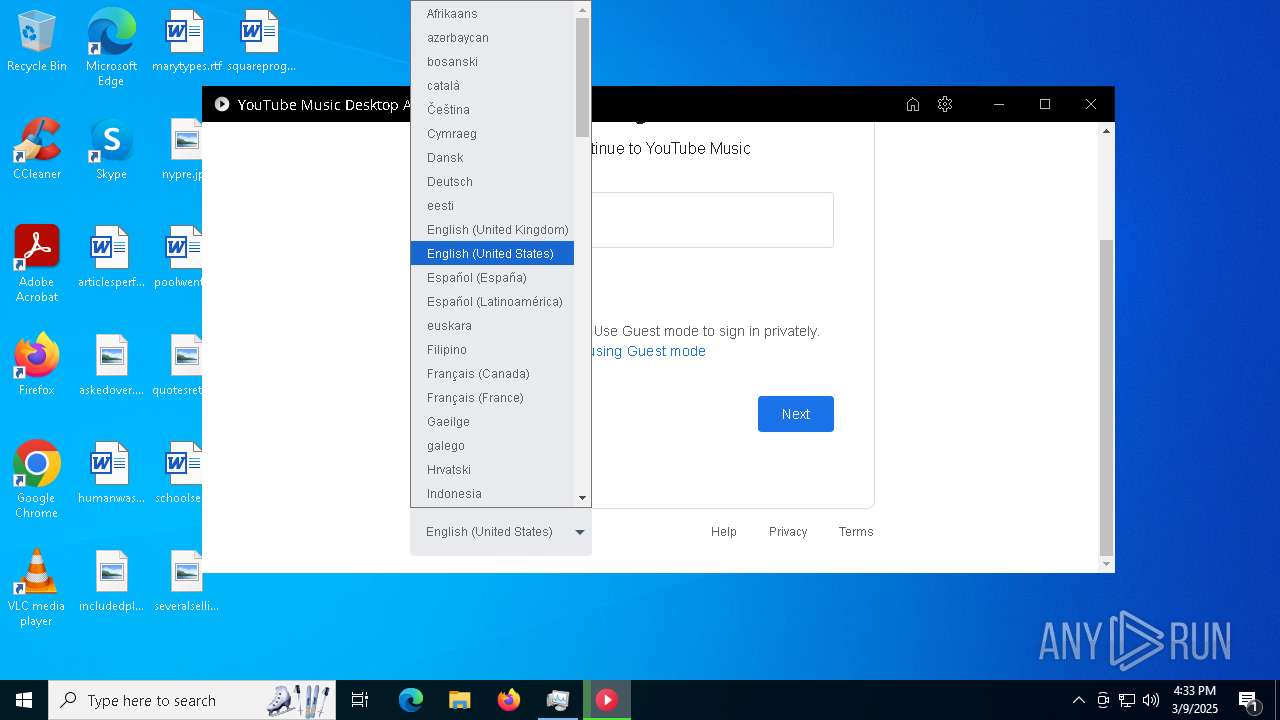Select euskara language option
This screenshot has height=720, width=1280.
coord(492,326)
